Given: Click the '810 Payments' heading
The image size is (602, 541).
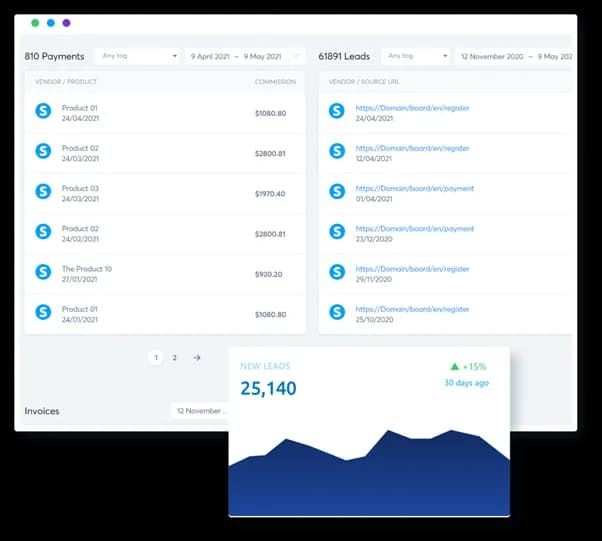Looking at the screenshot, I should [54, 56].
